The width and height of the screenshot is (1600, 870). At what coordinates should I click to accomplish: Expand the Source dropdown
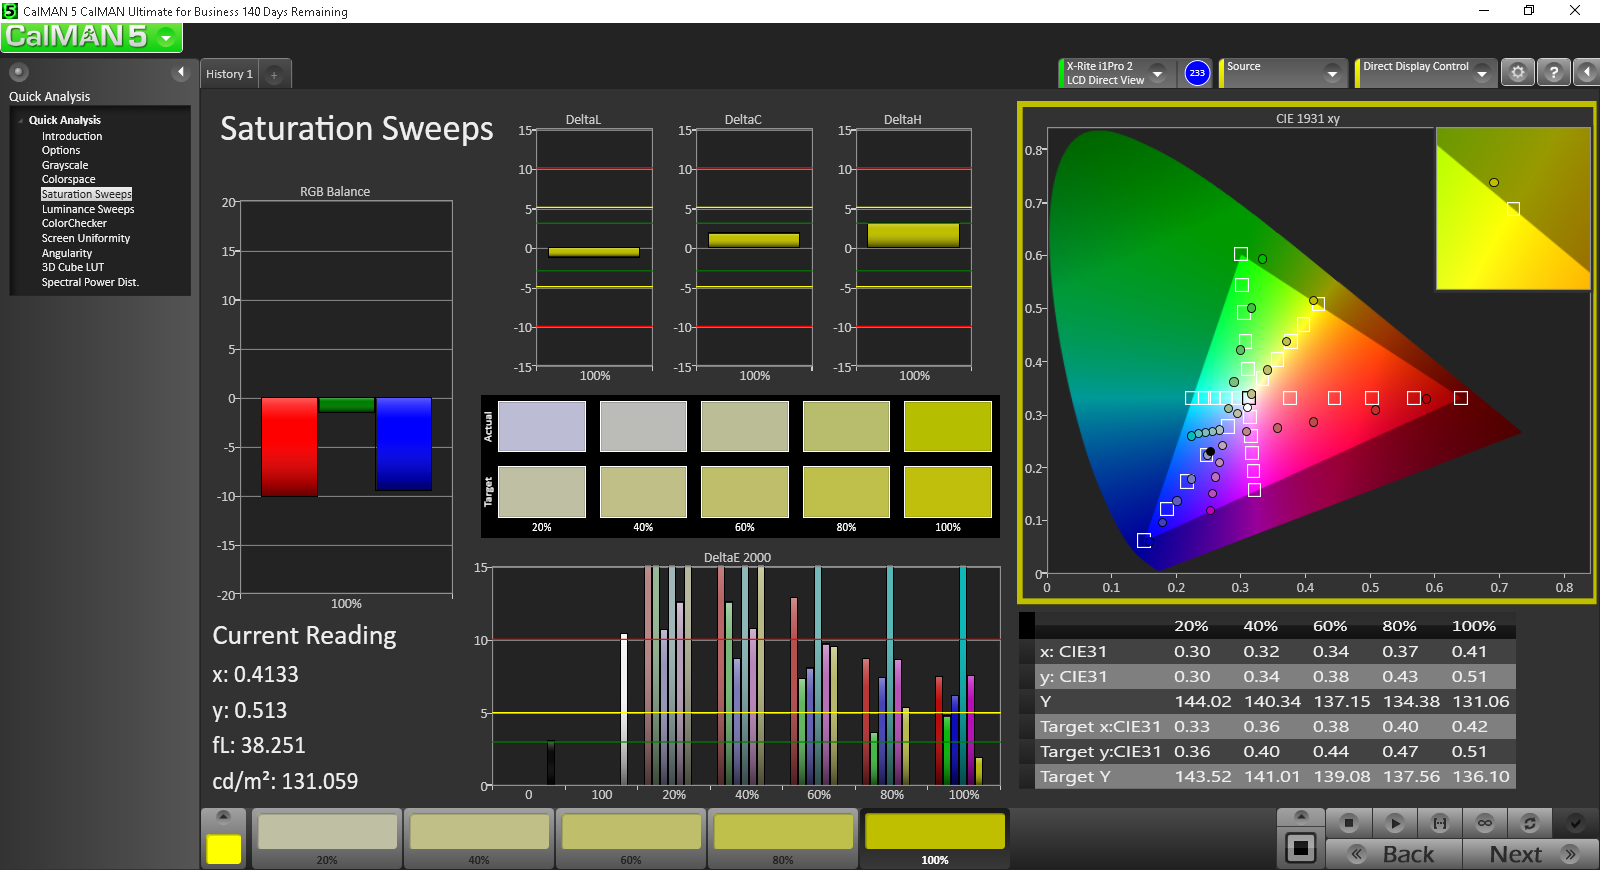1331,73
